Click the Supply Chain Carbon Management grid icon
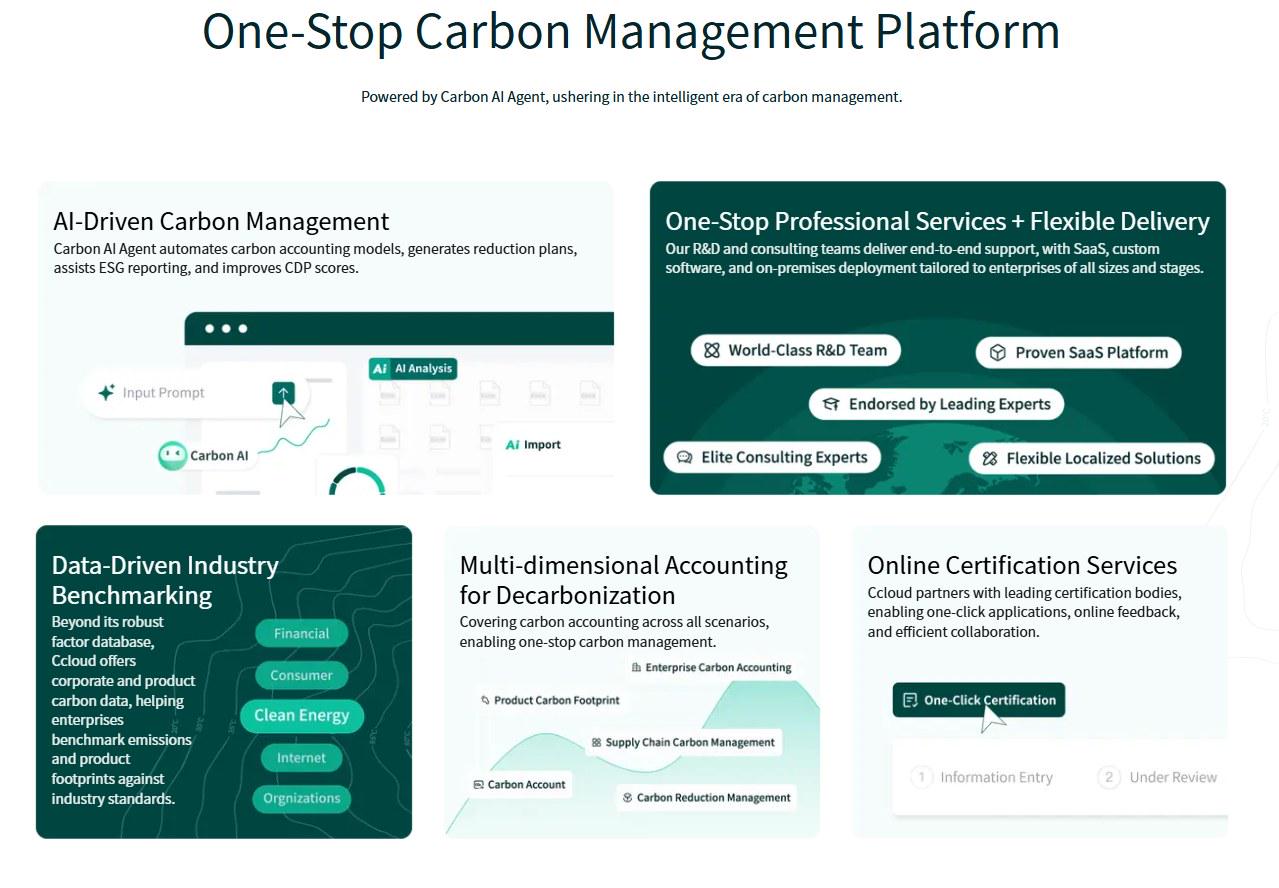1279x888 pixels. tap(597, 742)
